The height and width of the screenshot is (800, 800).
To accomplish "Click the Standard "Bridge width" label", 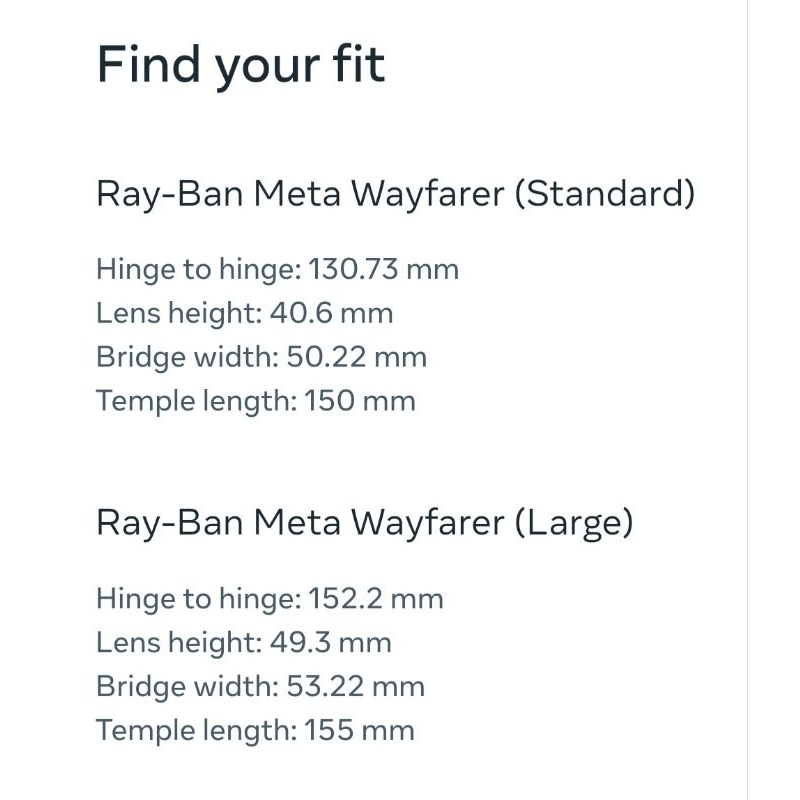I will 187,358.
